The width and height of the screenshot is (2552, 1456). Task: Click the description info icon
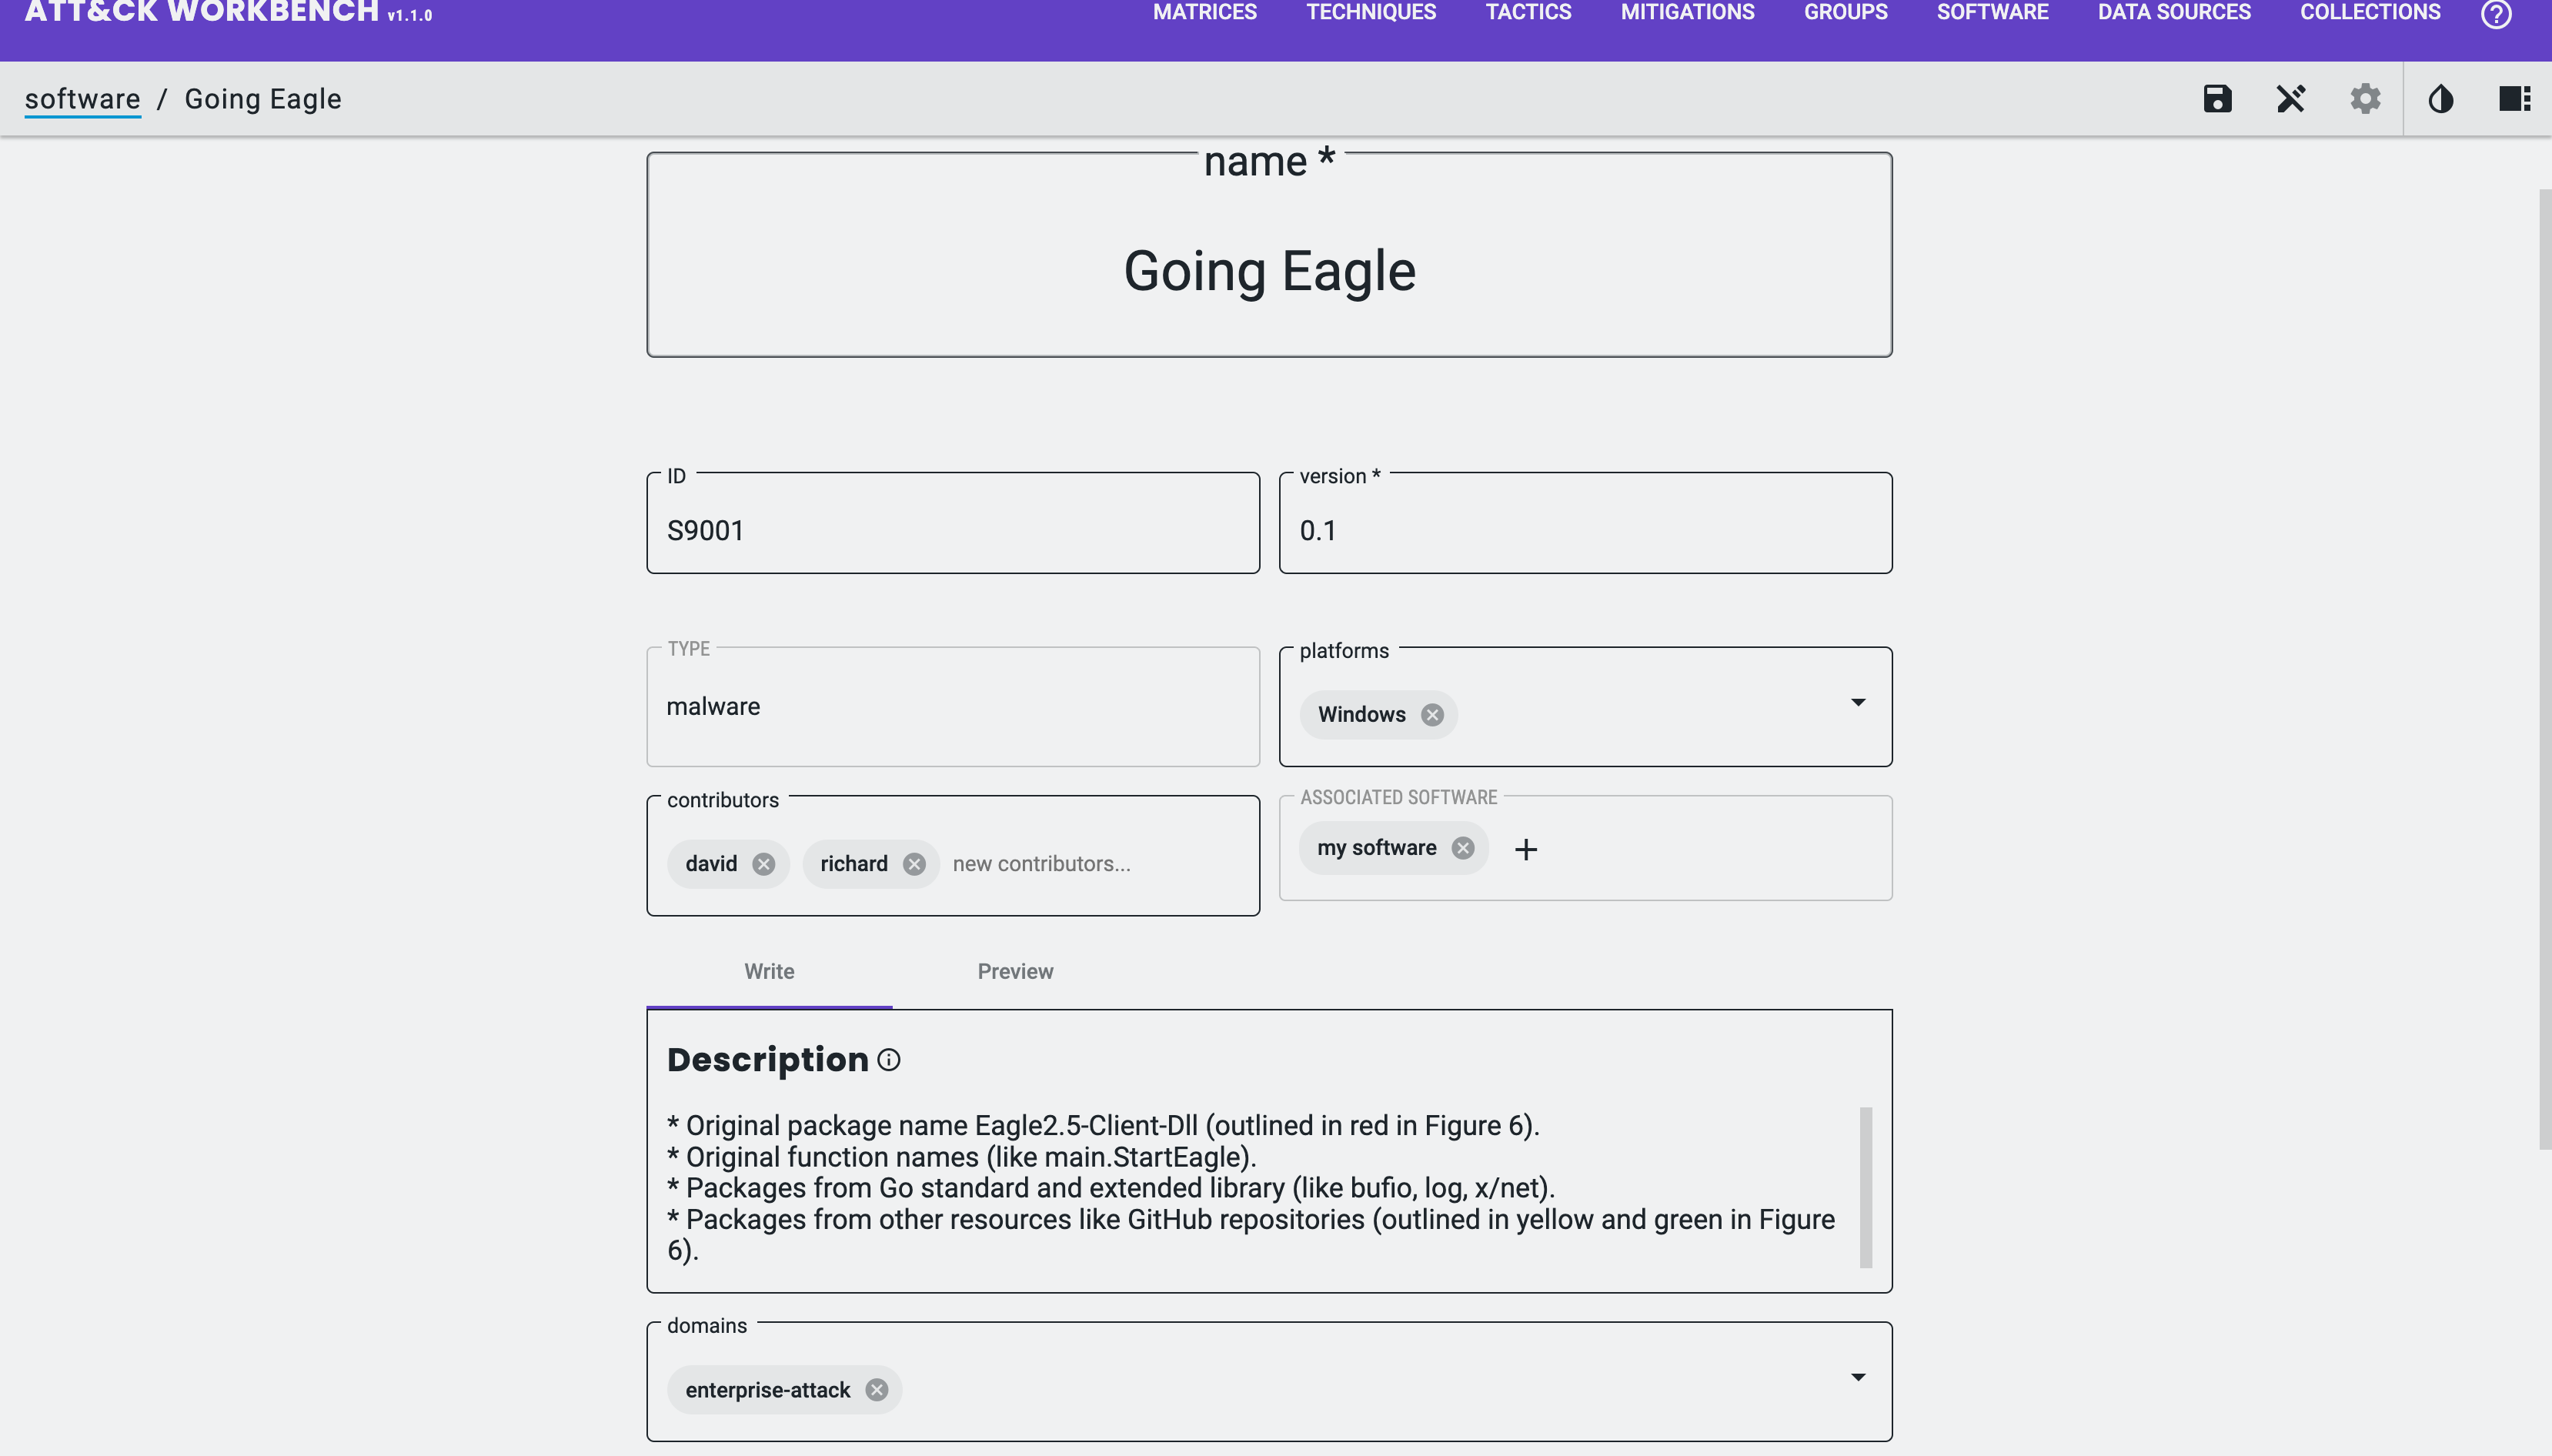(890, 1060)
